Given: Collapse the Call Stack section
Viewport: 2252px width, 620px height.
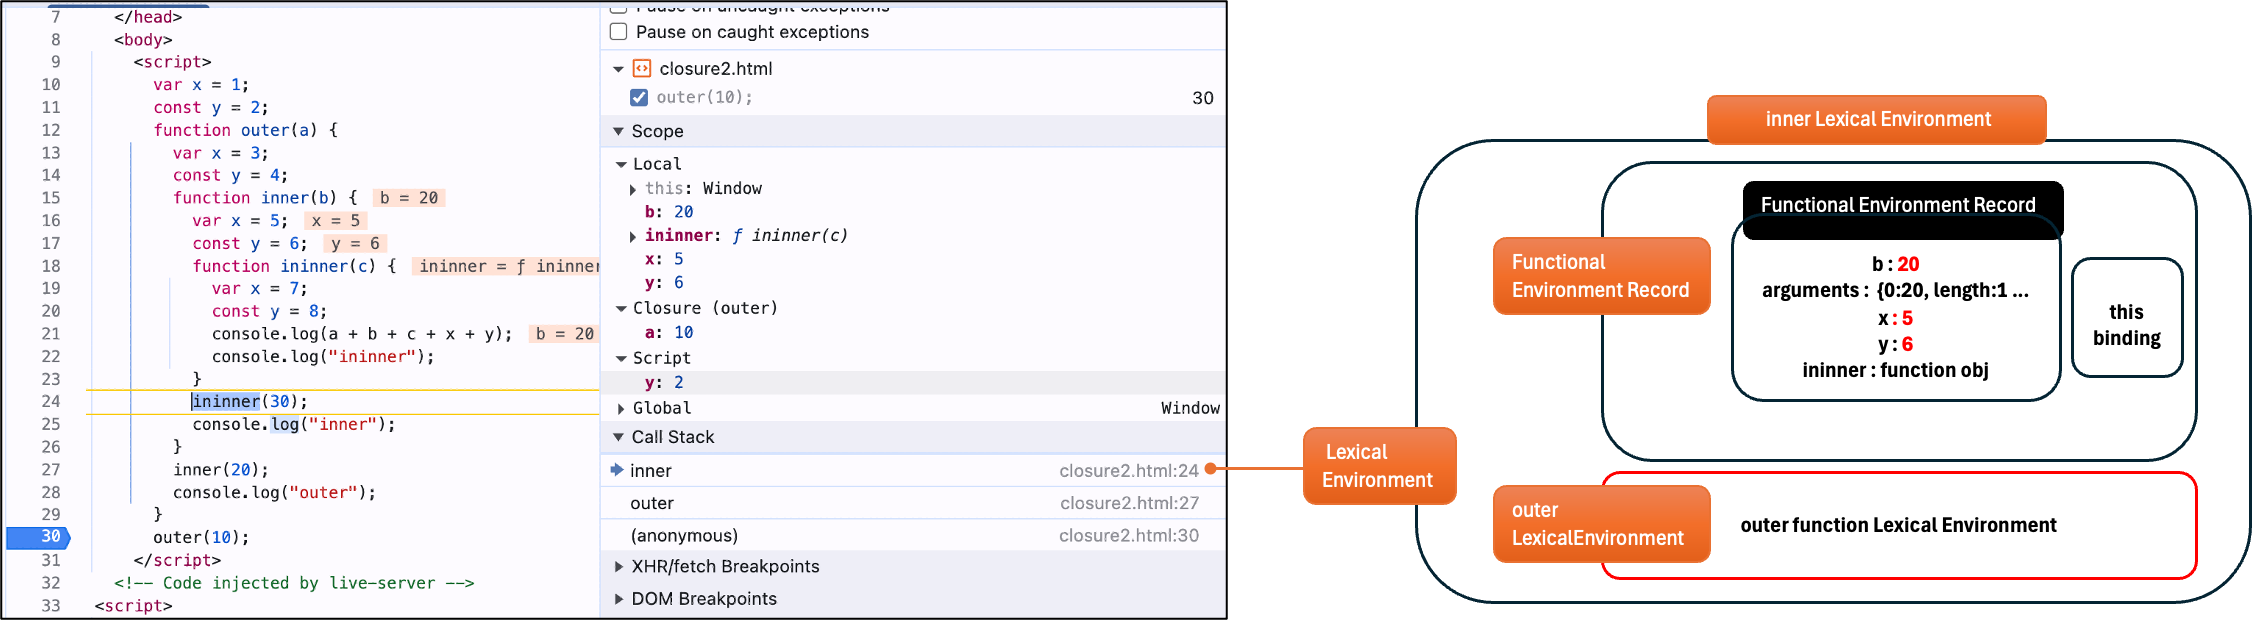Looking at the screenshot, I should pyautogui.click(x=618, y=437).
